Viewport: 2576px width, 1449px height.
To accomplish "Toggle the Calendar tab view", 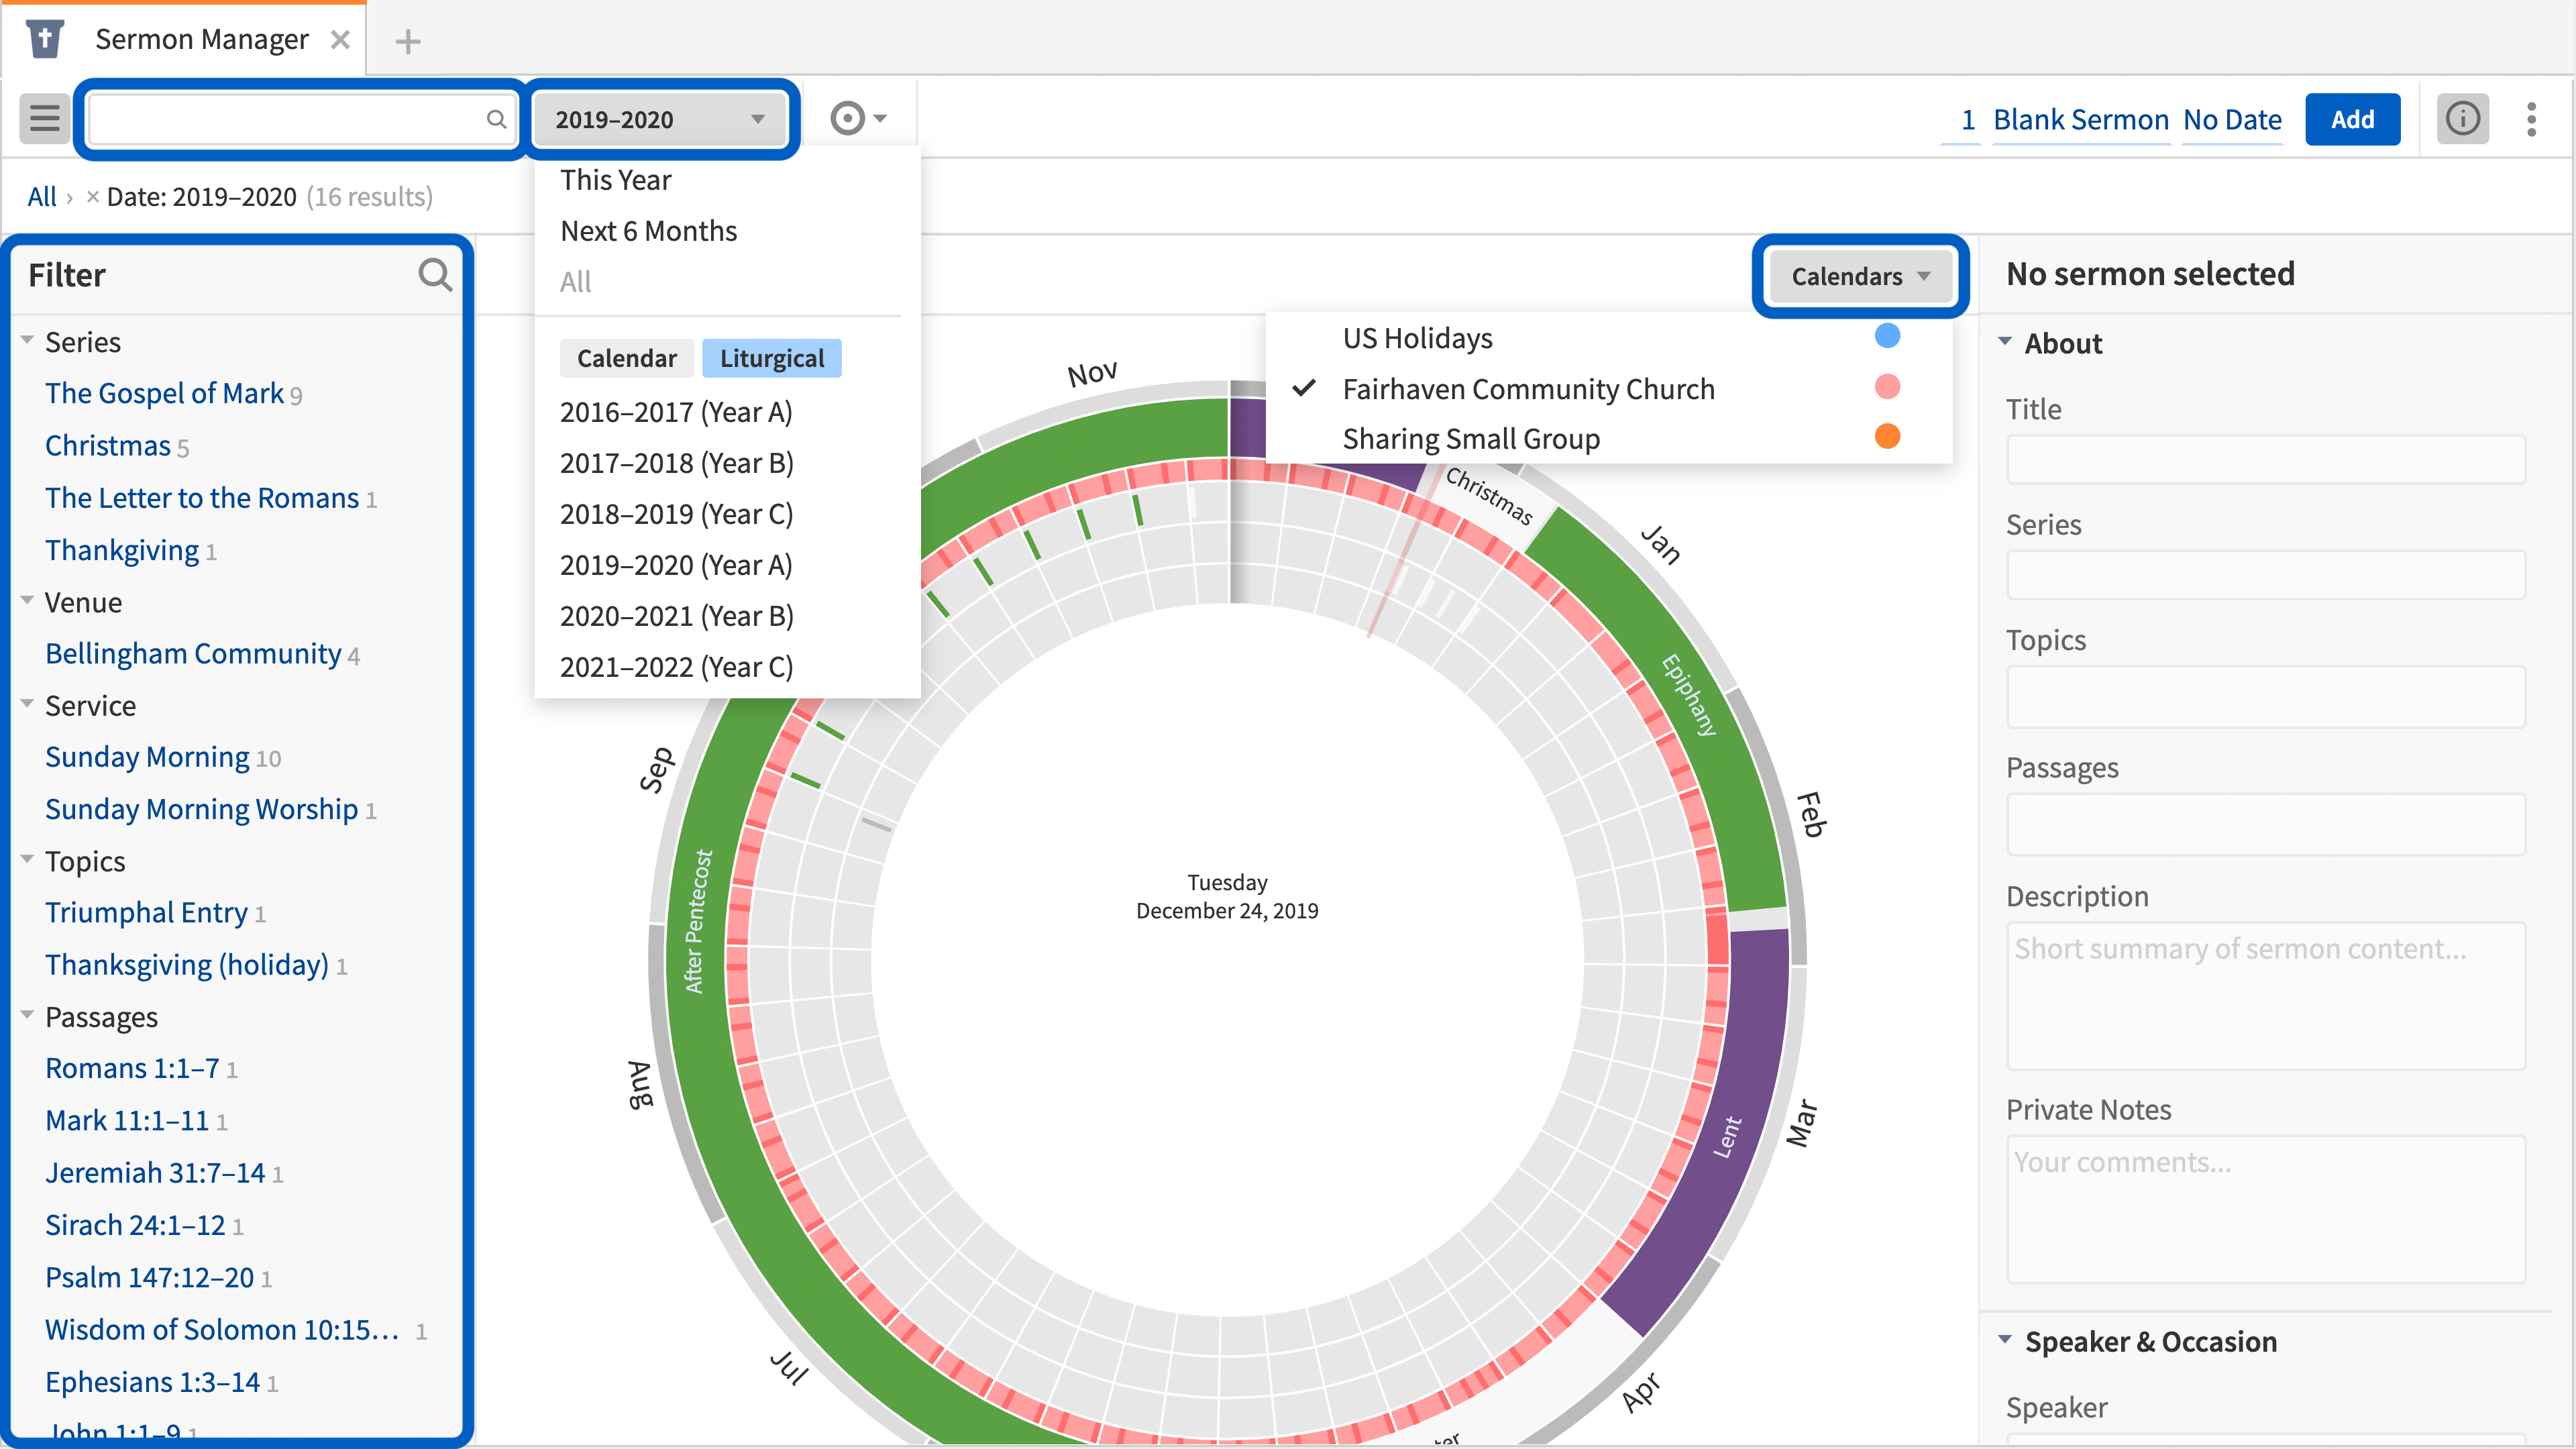I will (x=627, y=358).
